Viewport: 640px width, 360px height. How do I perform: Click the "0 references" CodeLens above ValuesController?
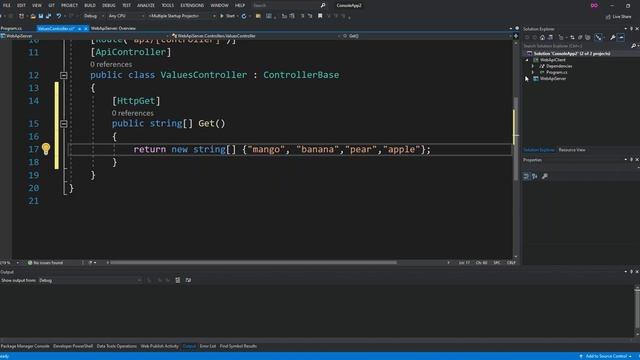(x=111, y=64)
